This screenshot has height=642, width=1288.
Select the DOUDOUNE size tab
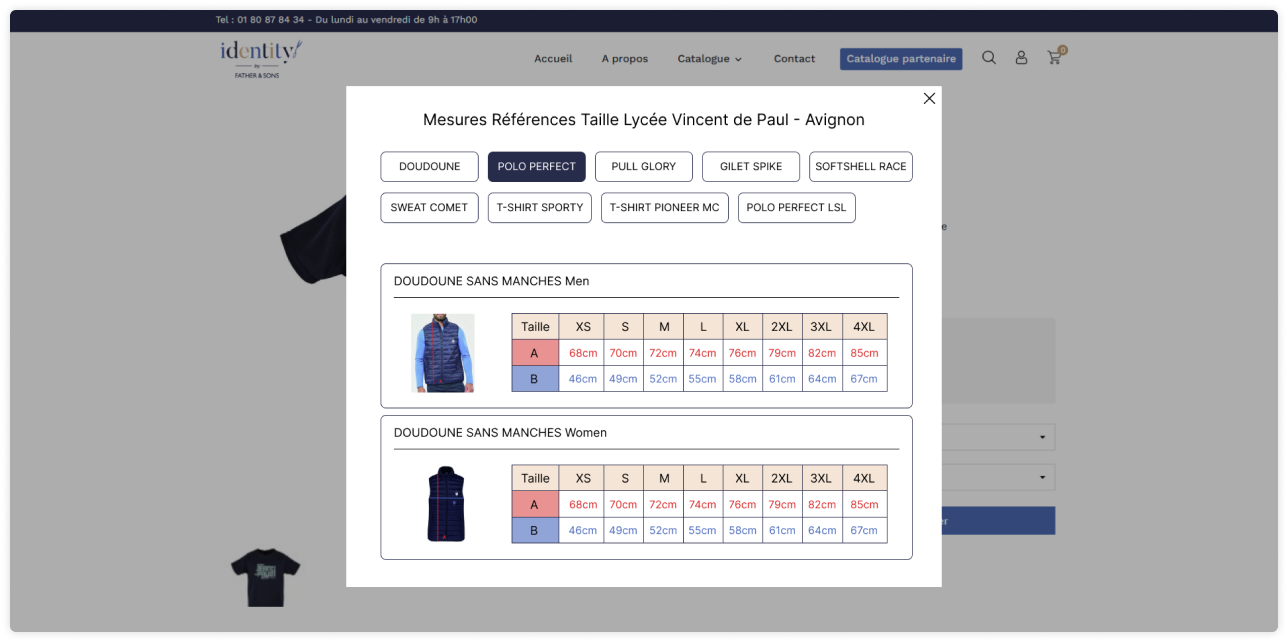(429, 167)
